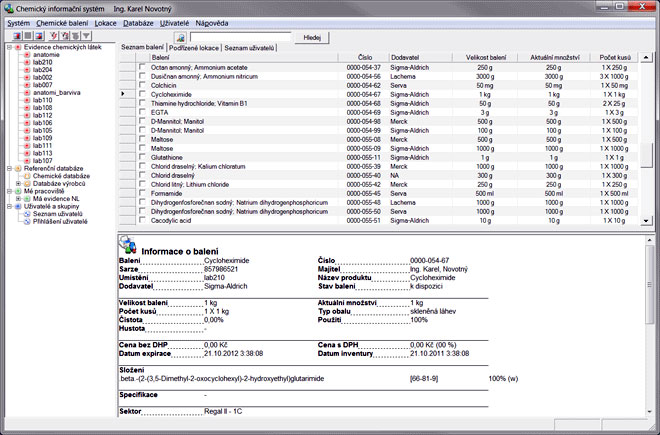Select lab210 location icon in tree
Screen dimensions: 660x435
coord(27,61)
